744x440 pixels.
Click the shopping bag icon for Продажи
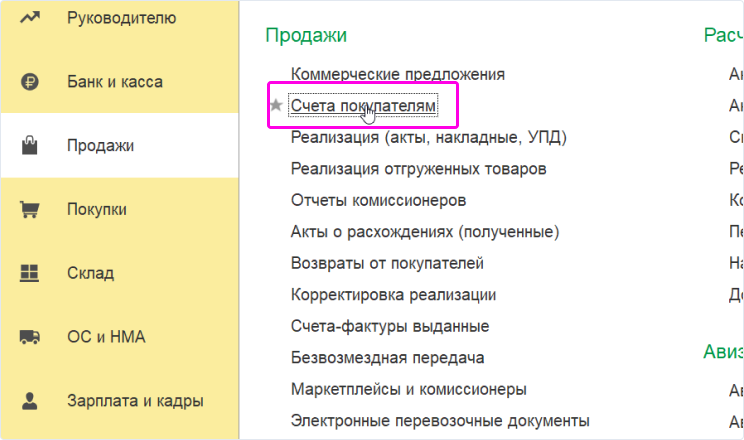[29, 145]
